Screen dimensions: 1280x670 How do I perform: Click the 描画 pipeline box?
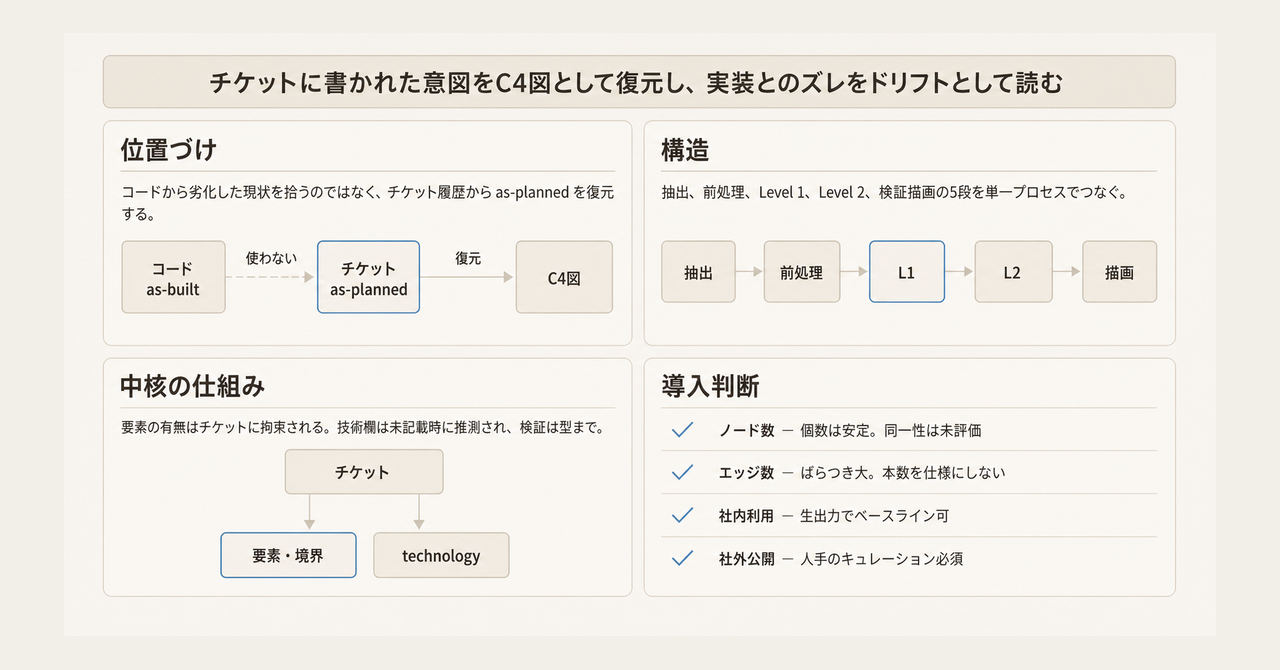[x=1119, y=272]
